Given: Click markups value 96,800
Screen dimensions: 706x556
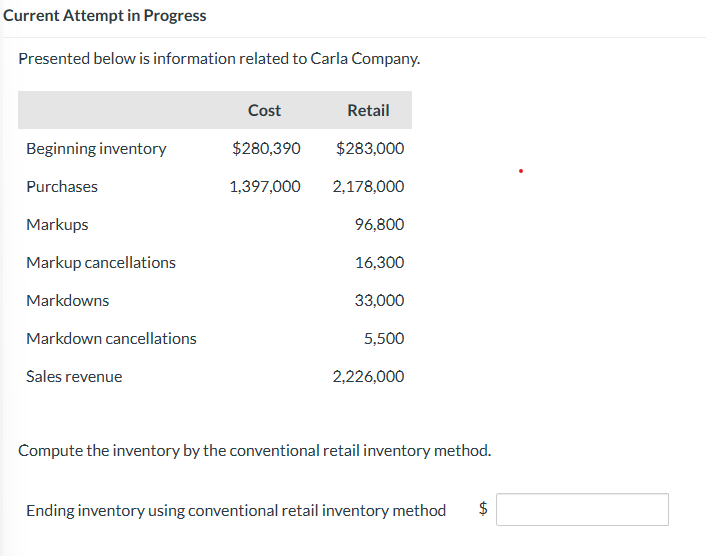Looking at the screenshot, I should [x=380, y=224].
